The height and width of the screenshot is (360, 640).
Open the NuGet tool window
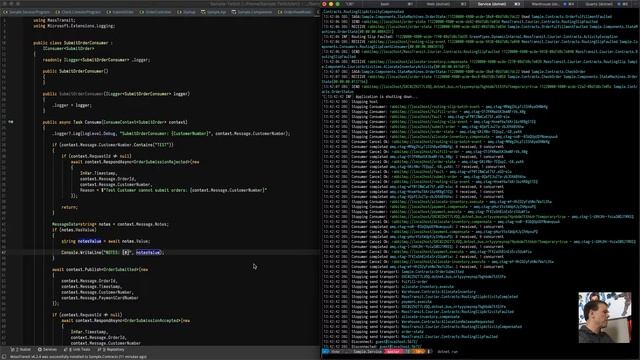tap(21, 349)
